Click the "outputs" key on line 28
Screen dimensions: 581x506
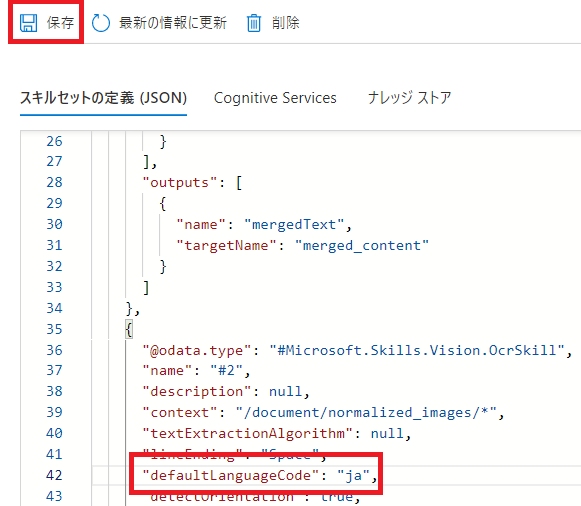click(180, 183)
